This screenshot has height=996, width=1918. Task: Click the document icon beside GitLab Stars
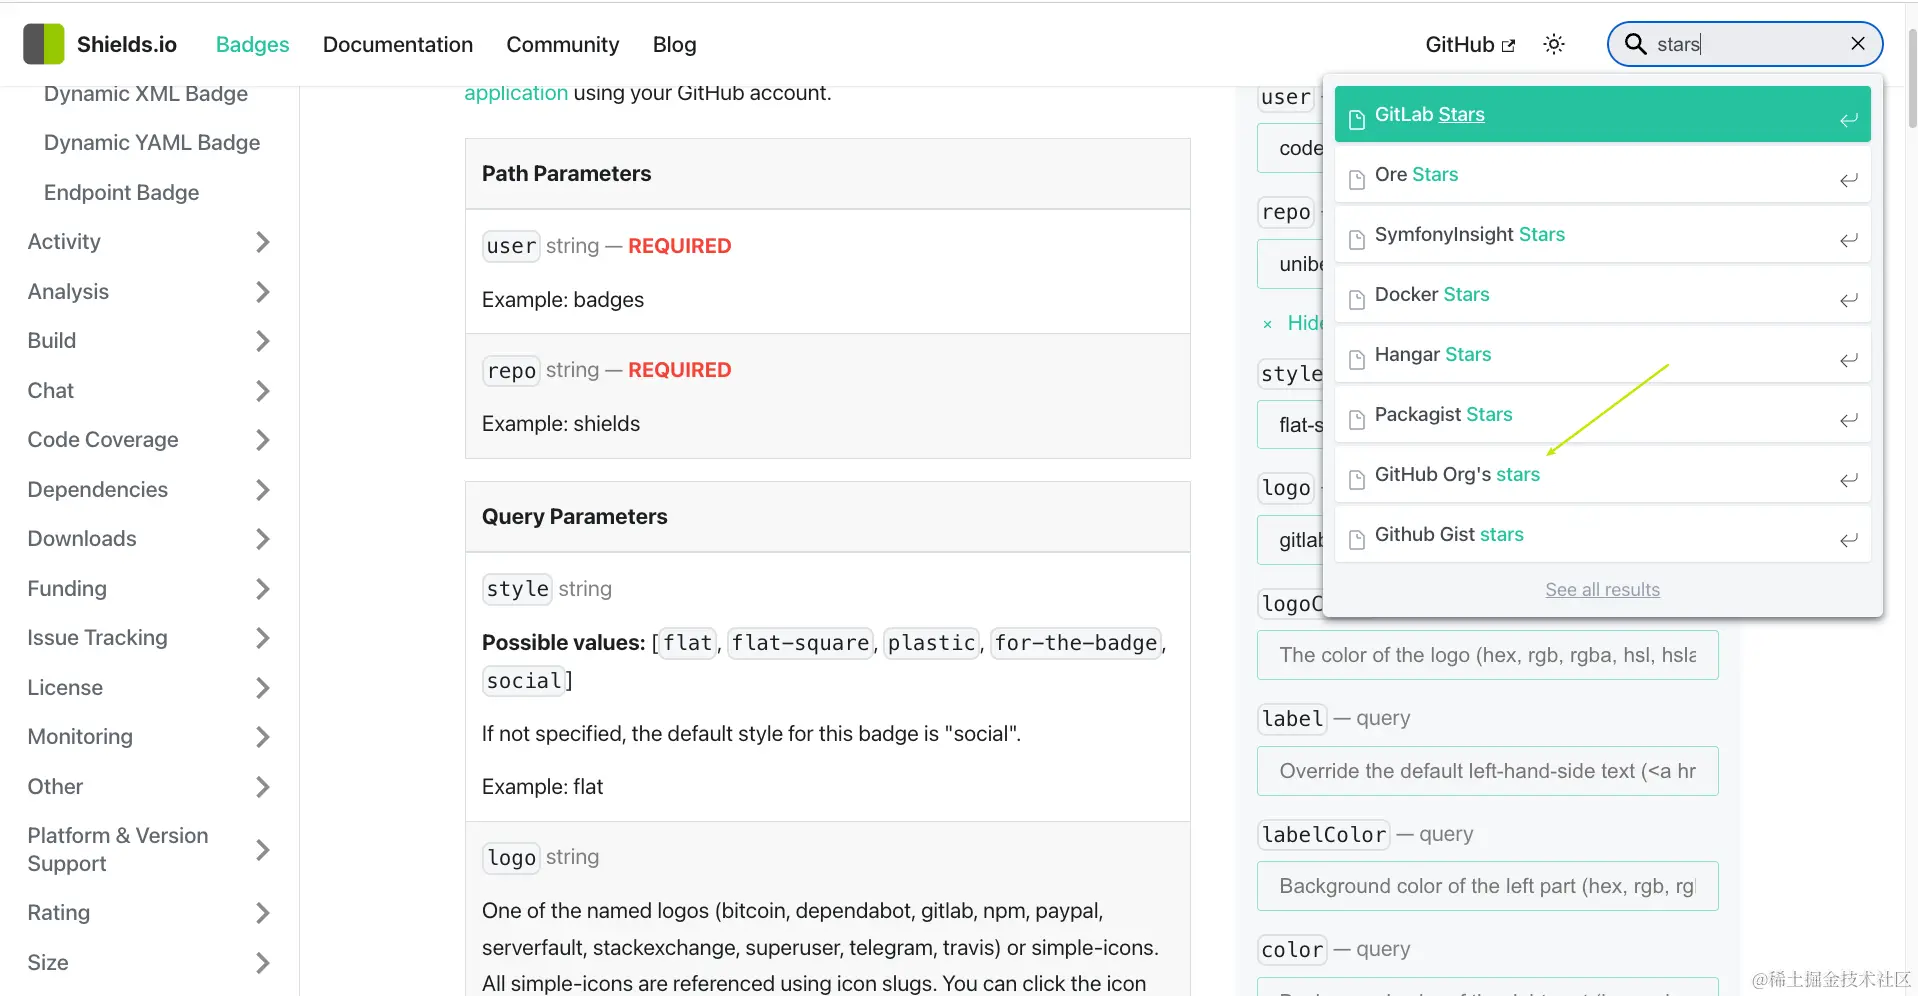pyautogui.click(x=1357, y=120)
